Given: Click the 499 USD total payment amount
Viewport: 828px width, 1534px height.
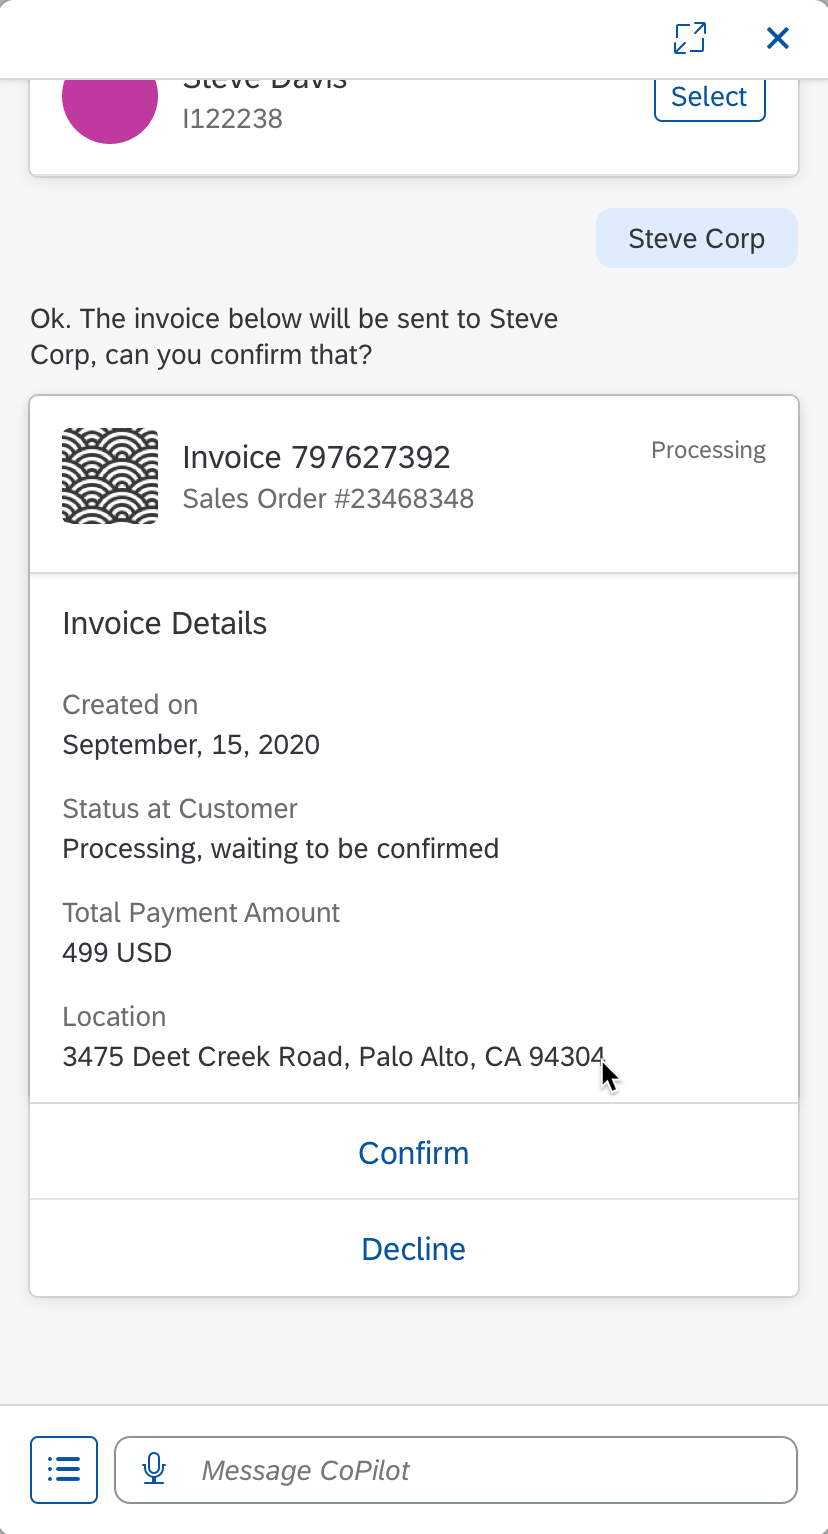Looking at the screenshot, I should 117,952.
